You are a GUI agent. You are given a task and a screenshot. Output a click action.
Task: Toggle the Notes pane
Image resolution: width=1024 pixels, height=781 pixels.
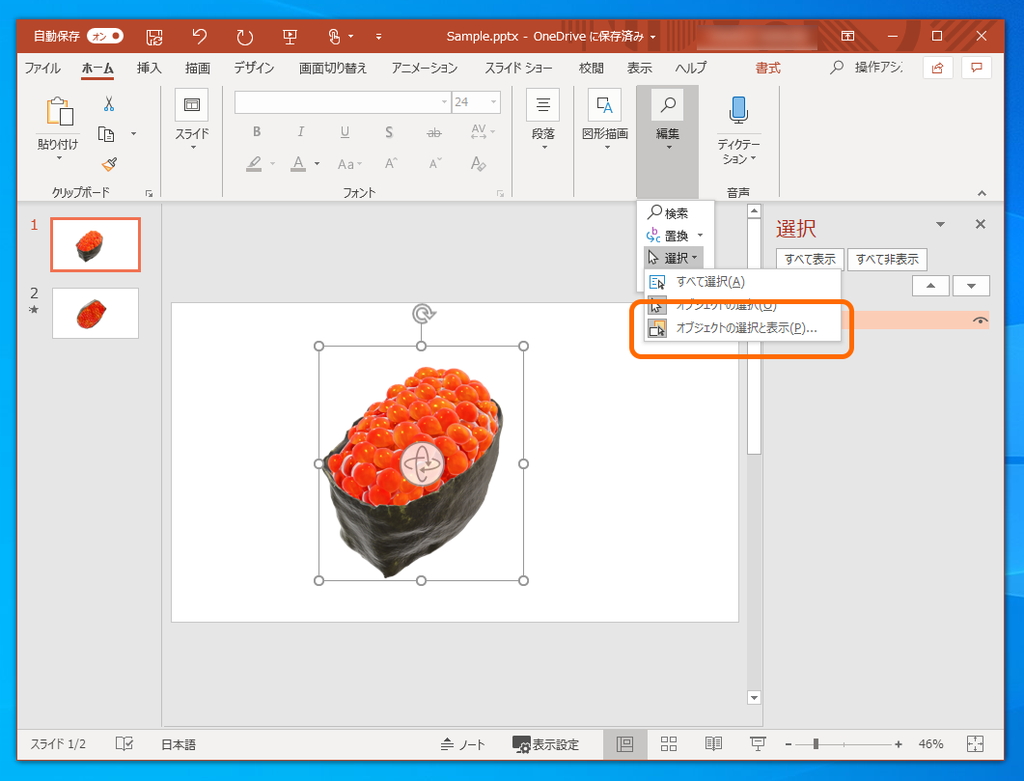(x=462, y=744)
